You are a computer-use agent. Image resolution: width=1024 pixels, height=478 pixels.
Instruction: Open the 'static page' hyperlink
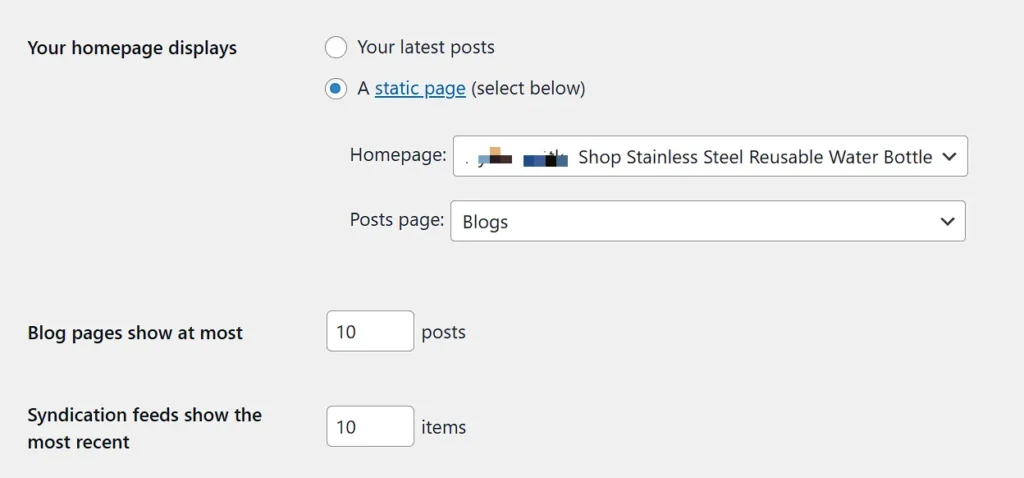click(x=420, y=88)
